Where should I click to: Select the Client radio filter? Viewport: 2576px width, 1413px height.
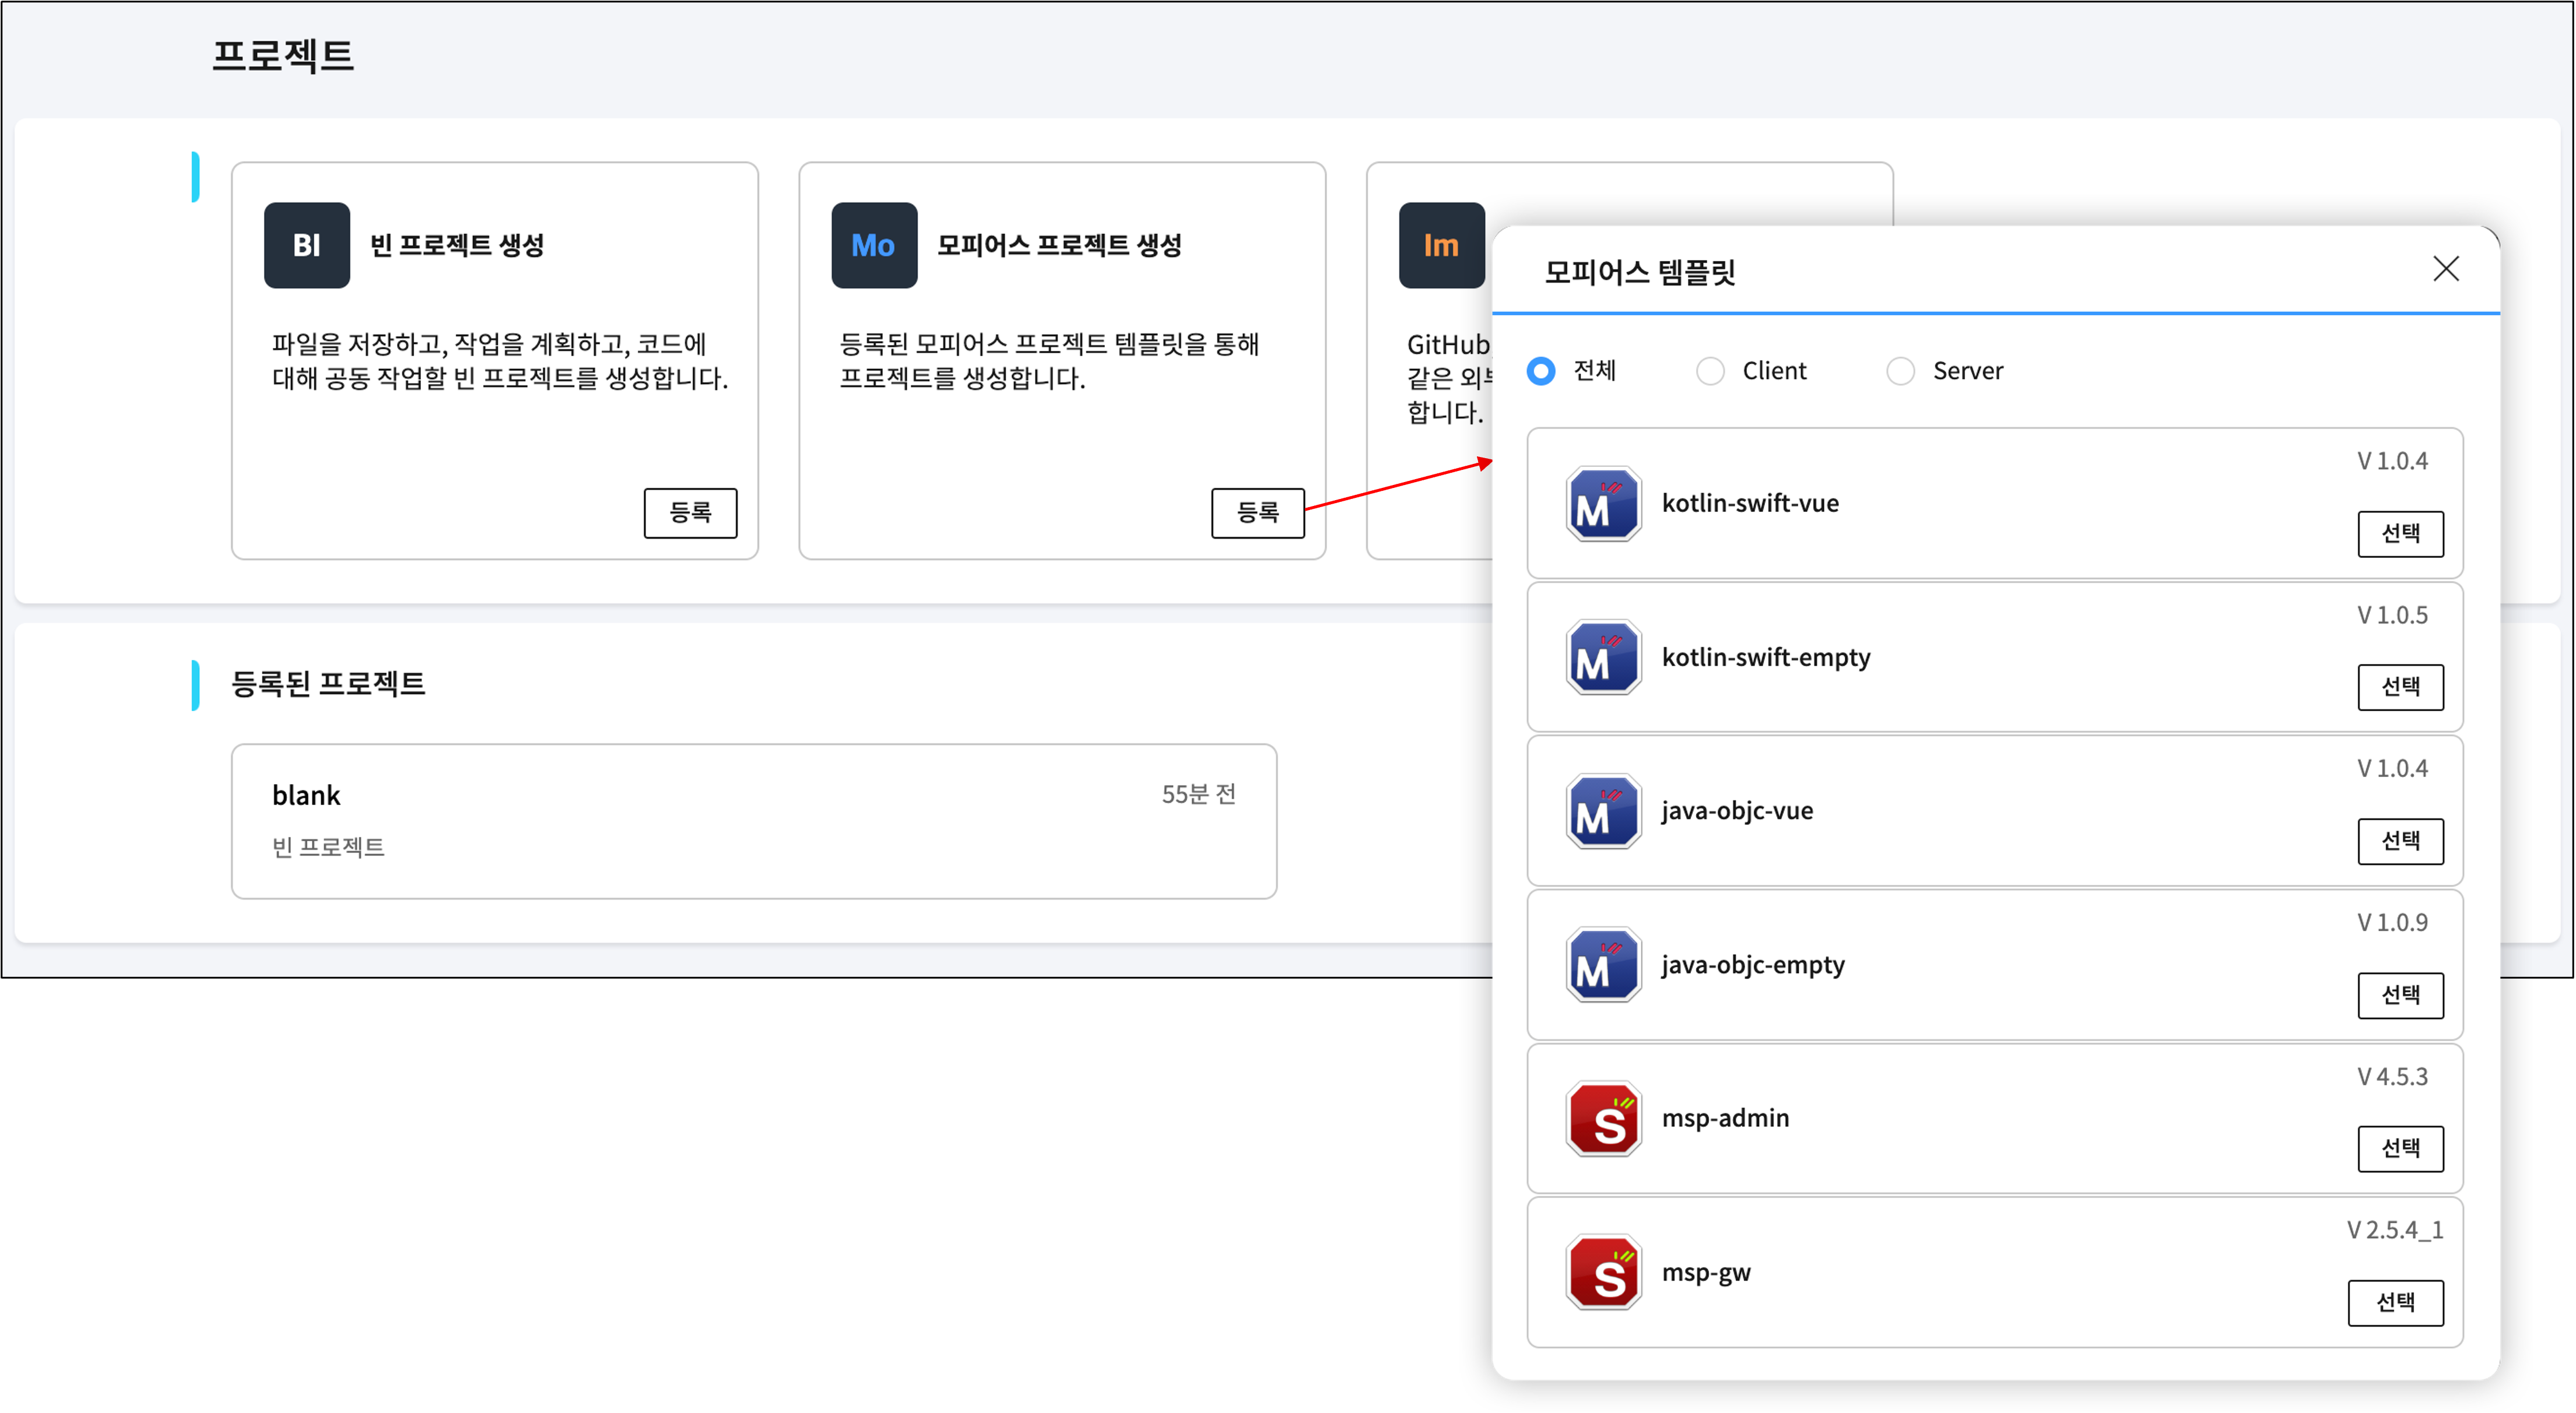(1710, 371)
